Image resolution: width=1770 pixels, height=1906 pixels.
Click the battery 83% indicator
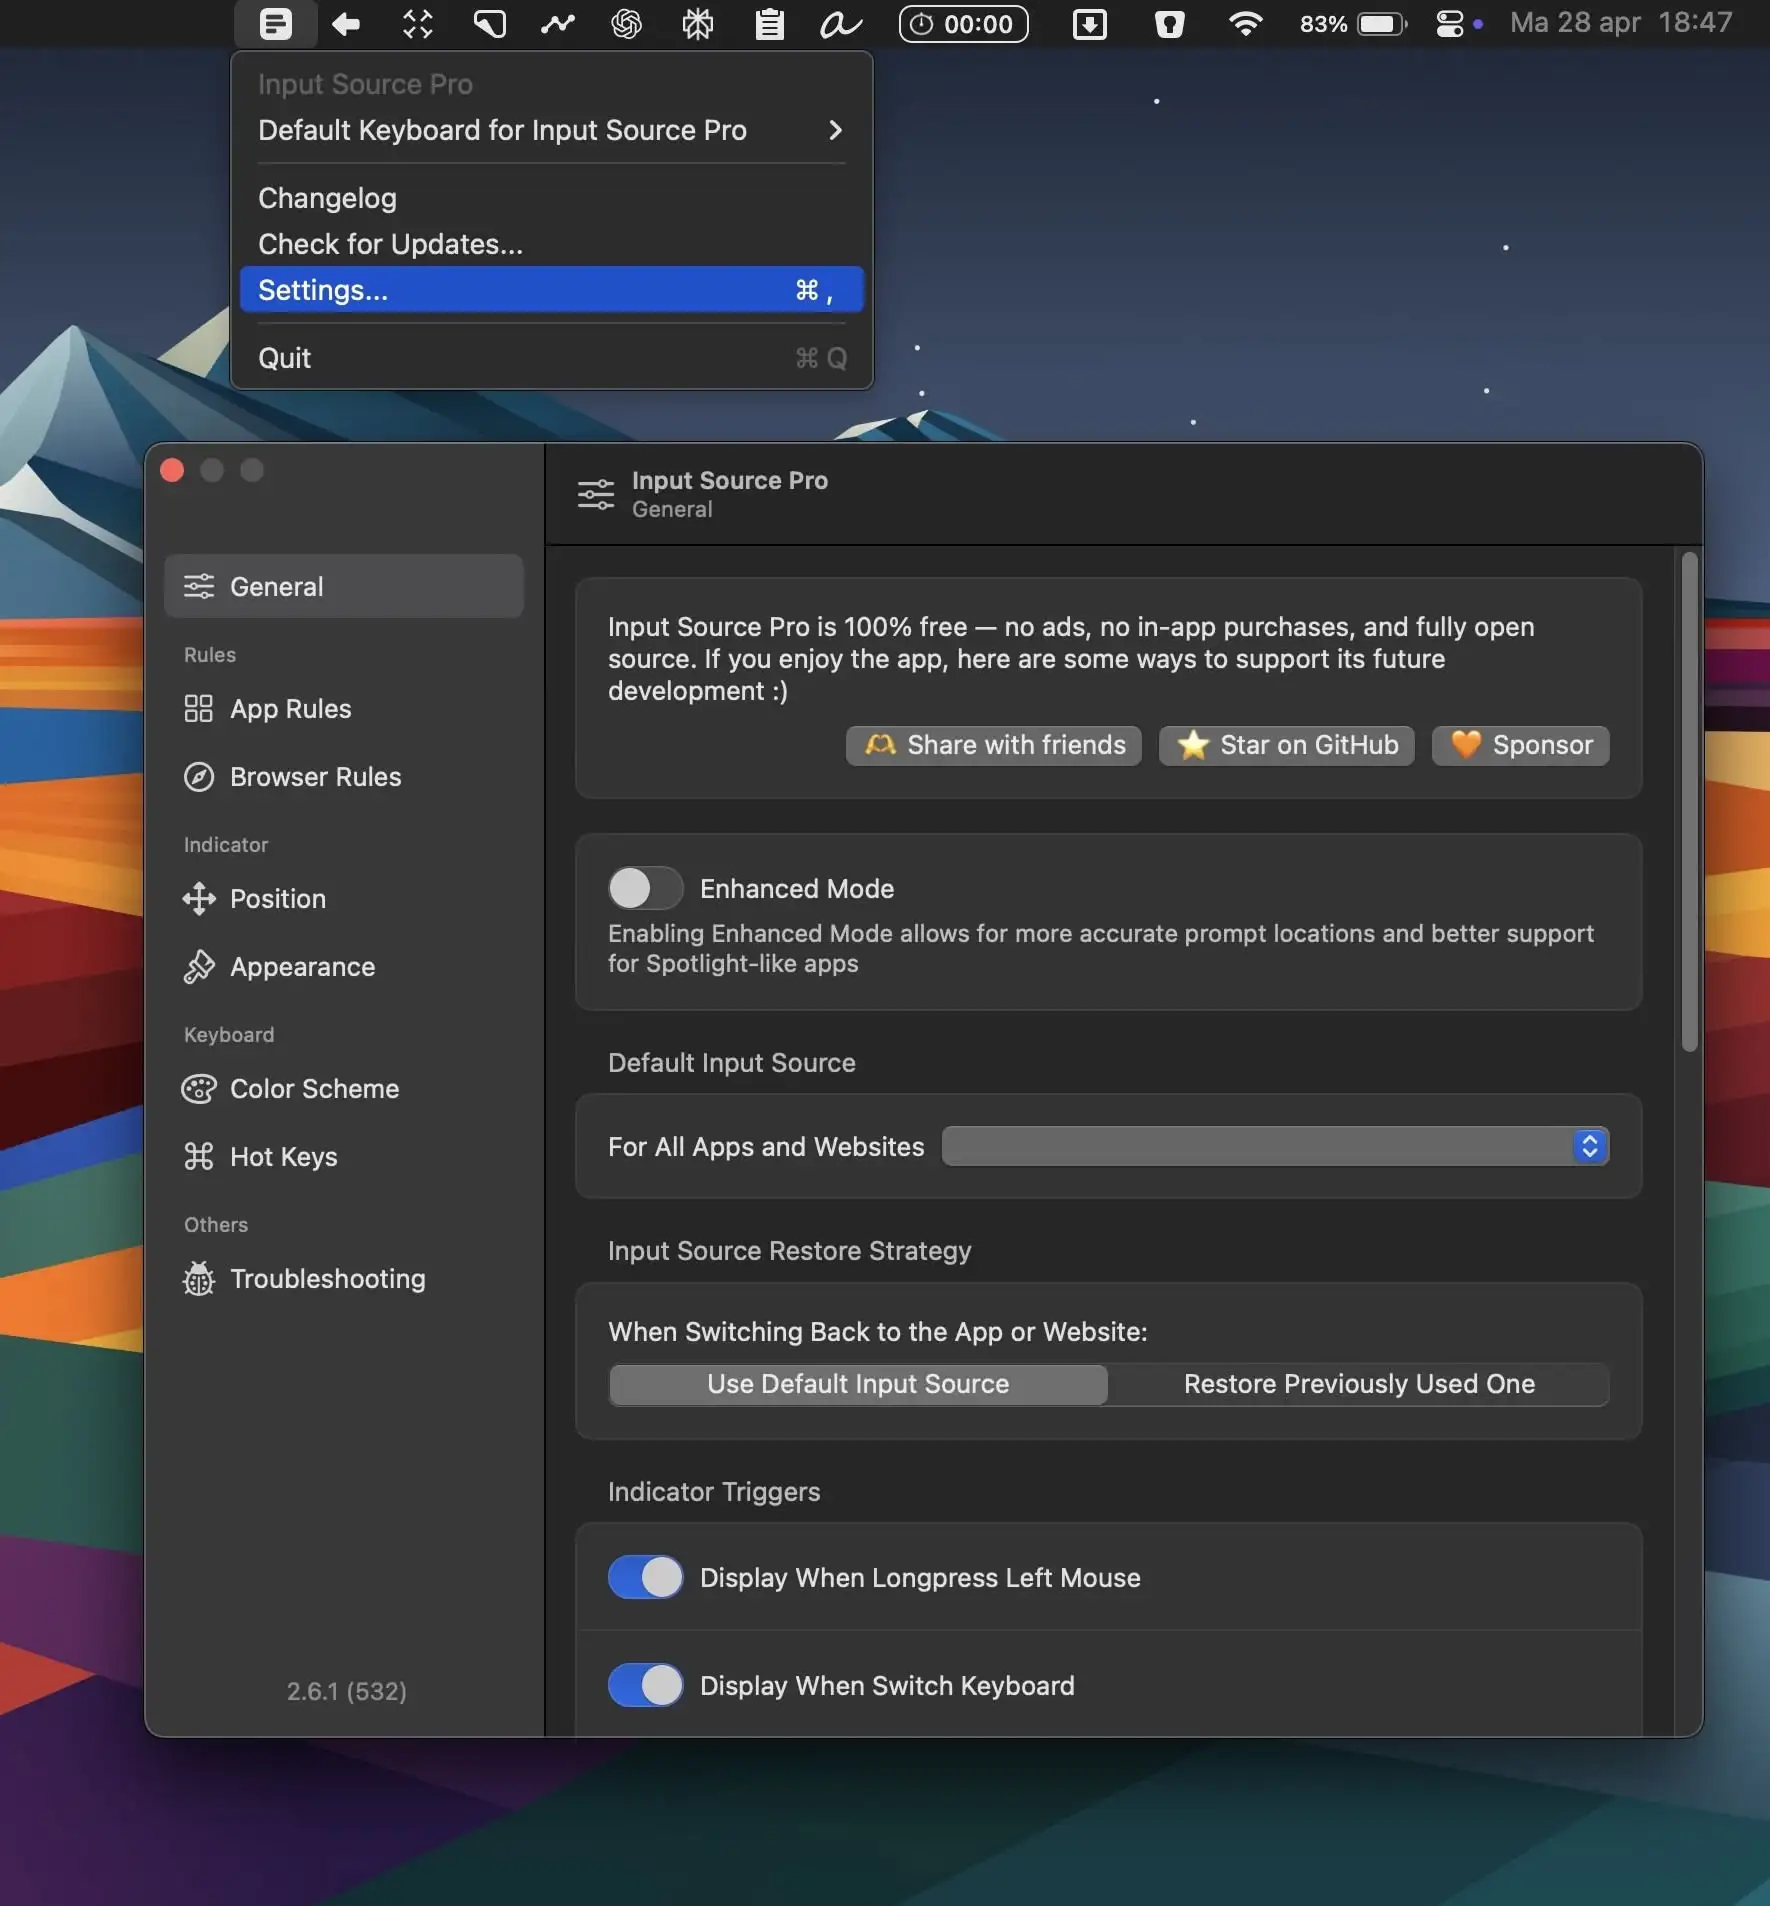pyautogui.click(x=1353, y=24)
